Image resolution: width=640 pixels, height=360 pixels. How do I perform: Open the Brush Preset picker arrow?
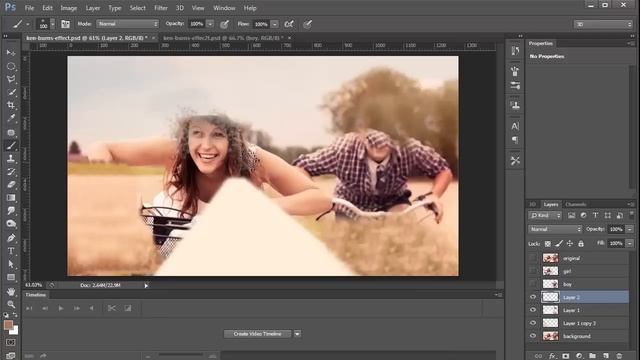(52, 24)
